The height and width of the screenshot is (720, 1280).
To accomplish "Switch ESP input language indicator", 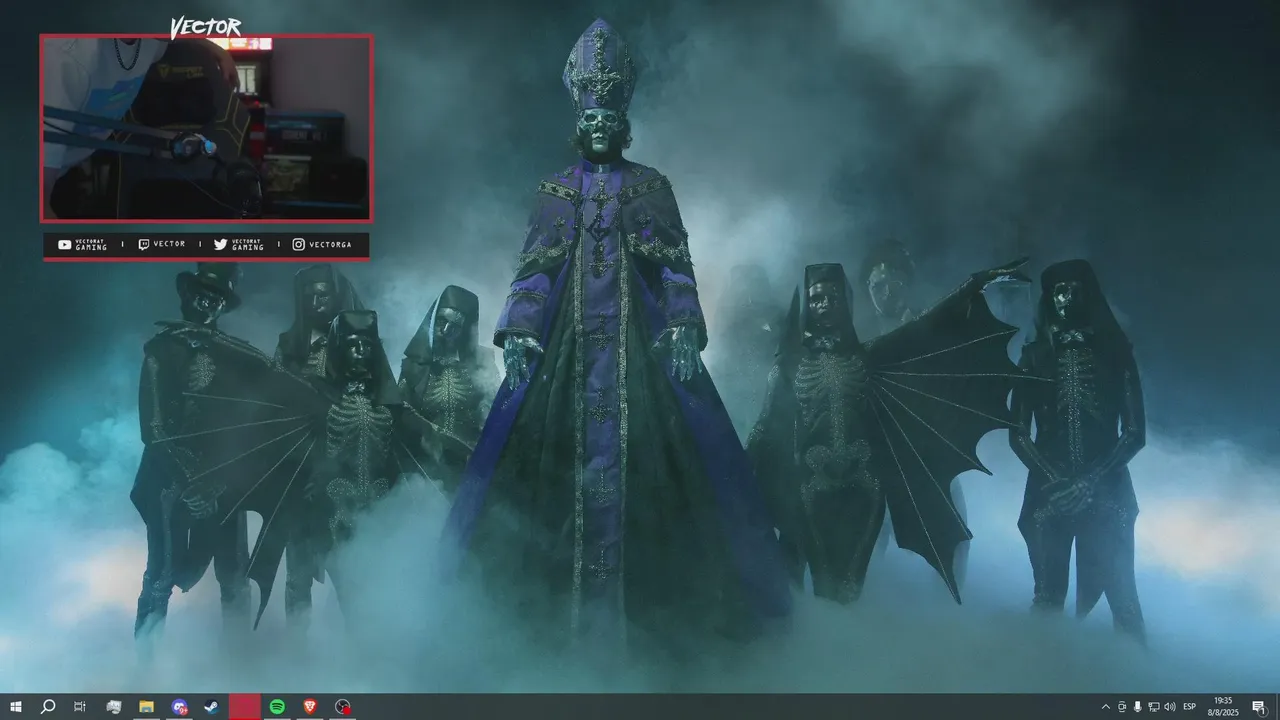I will pyautogui.click(x=1190, y=707).
